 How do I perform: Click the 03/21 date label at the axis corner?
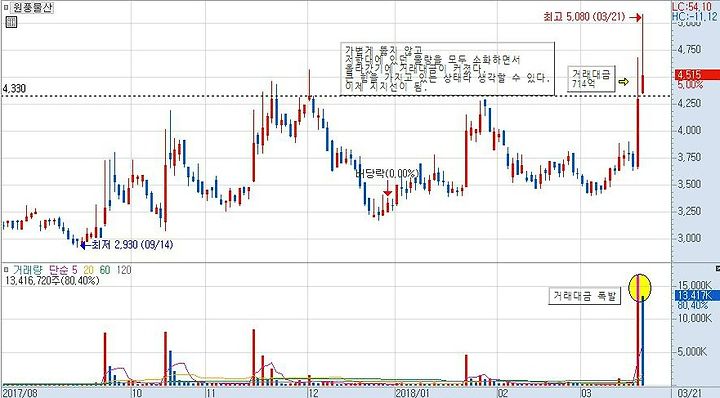(x=690, y=393)
